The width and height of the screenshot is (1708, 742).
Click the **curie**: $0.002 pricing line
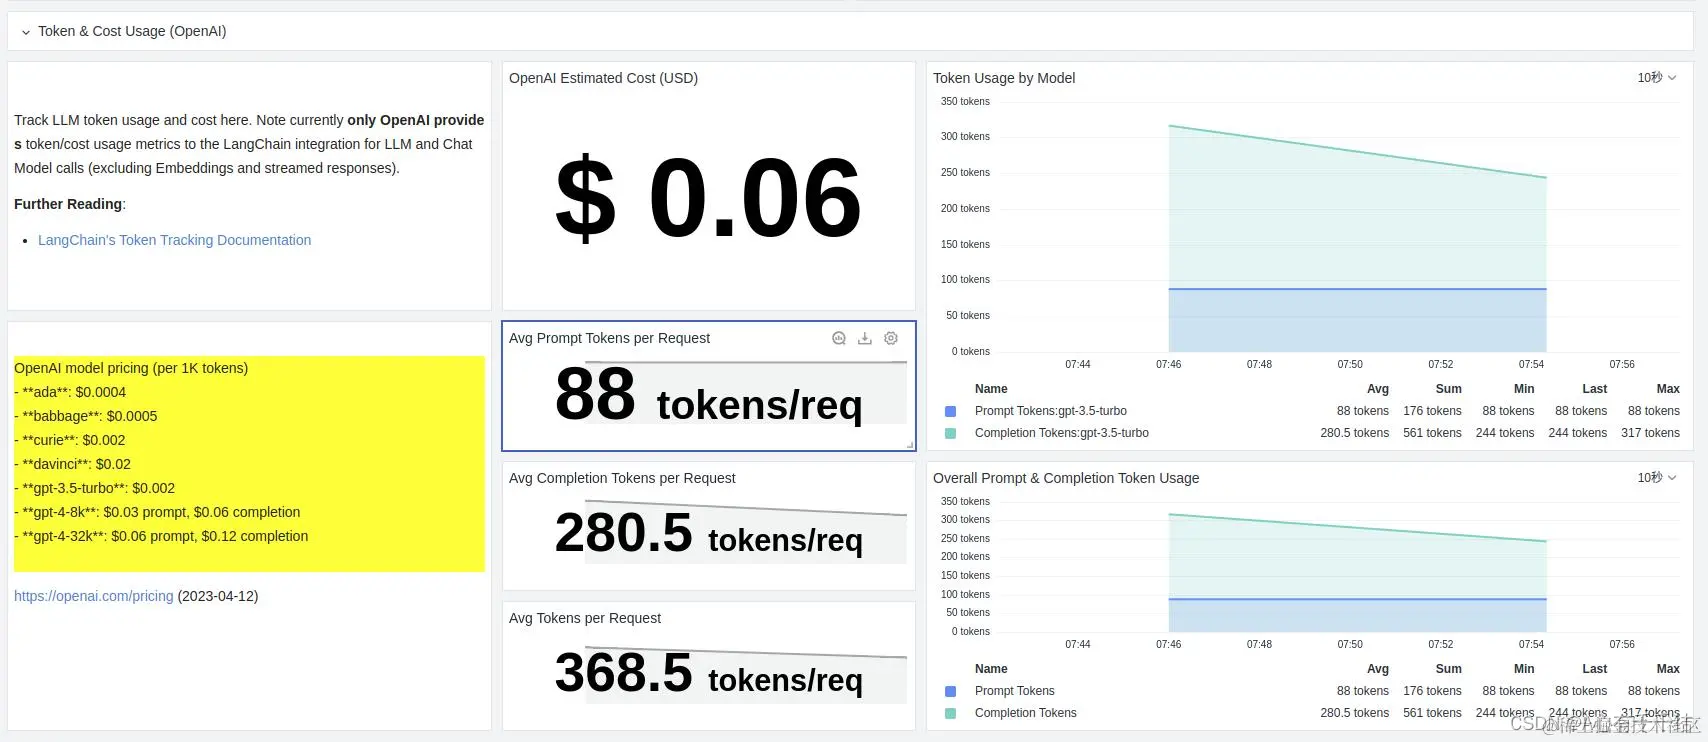pos(70,440)
